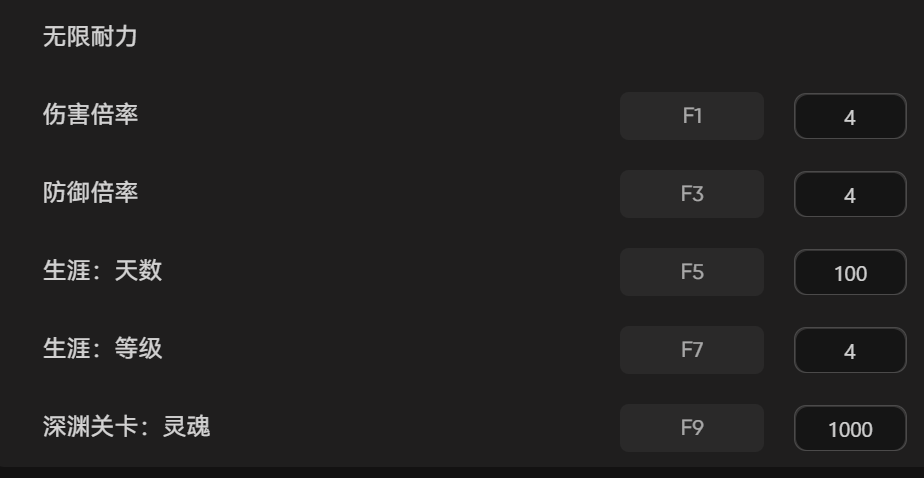Click the 无限耐力 option label
Screen dimensions: 924x478
[90, 38]
